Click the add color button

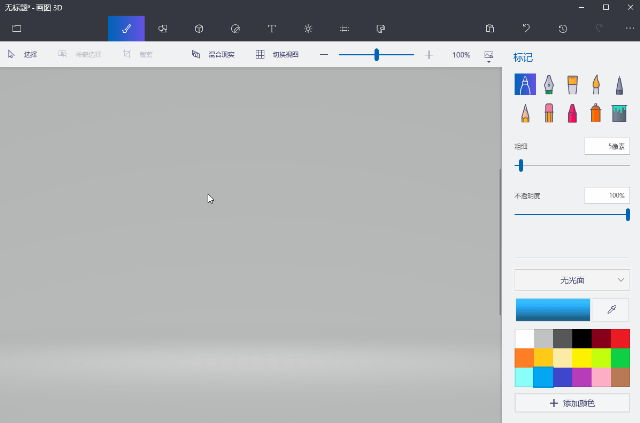(572, 403)
